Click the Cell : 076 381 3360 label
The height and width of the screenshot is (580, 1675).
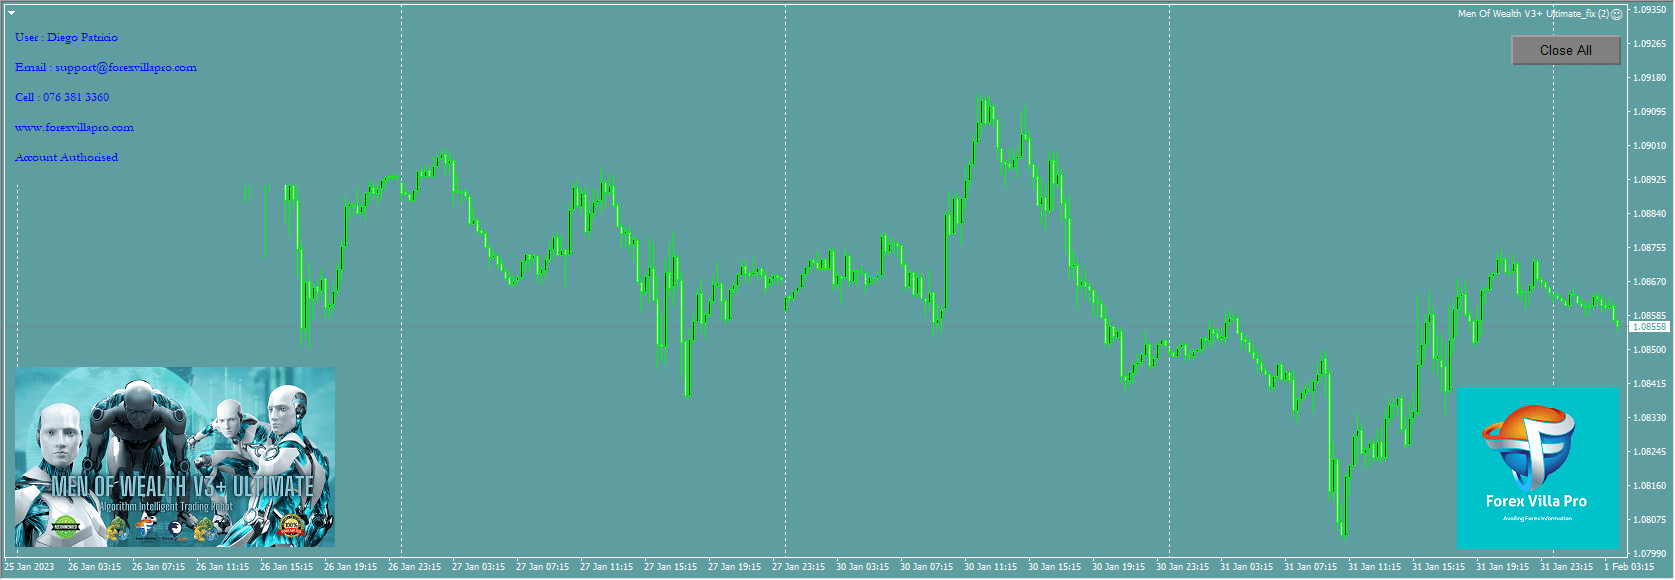[62, 97]
